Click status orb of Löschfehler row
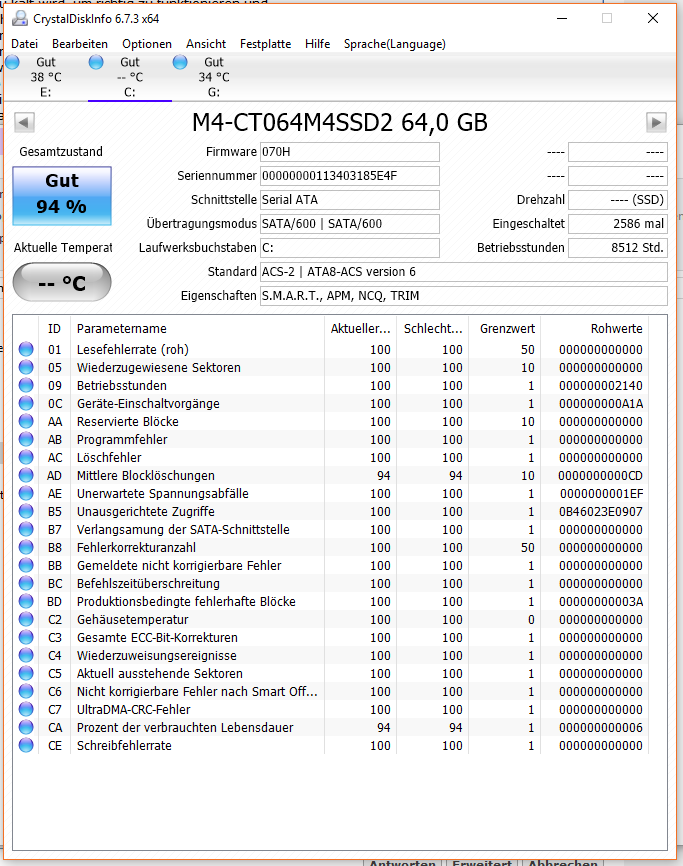 pyautogui.click(x=26, y=457)
